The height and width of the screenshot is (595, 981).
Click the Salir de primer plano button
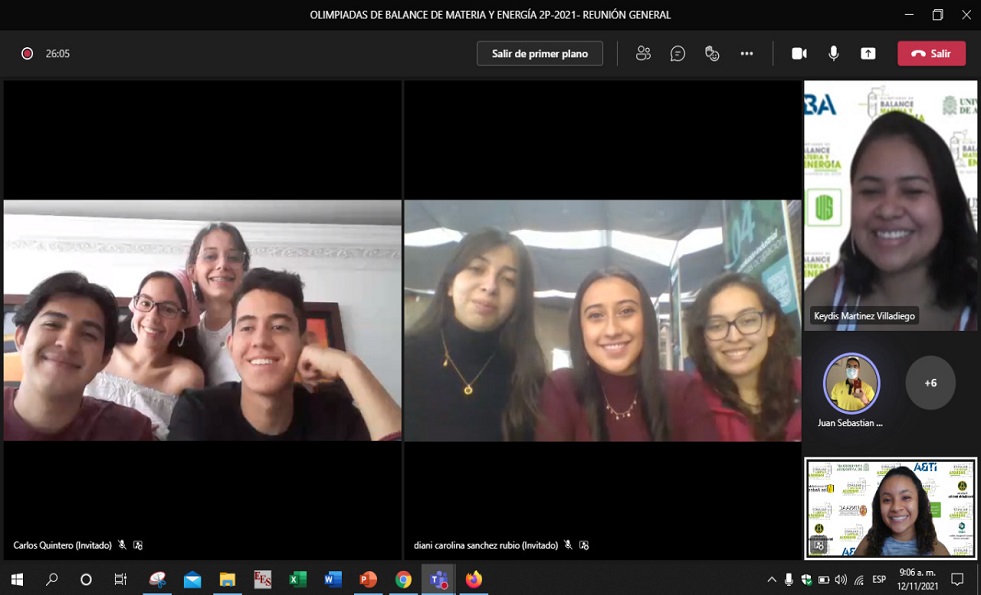(540, 54)
